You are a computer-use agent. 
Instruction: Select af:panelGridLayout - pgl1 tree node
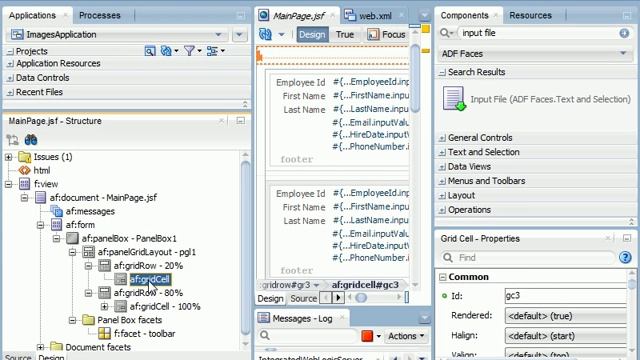click(147, 252)
